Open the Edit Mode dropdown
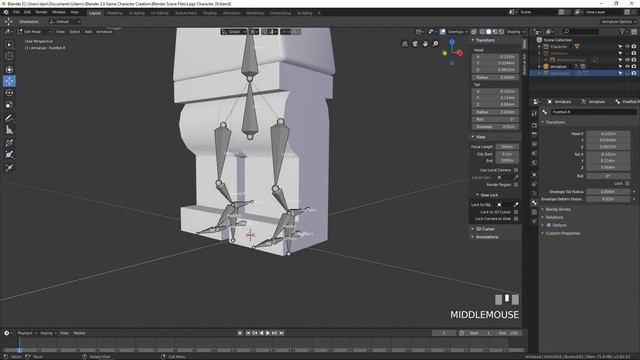This screenshot has width=640, height=360. tap(34, 31)
